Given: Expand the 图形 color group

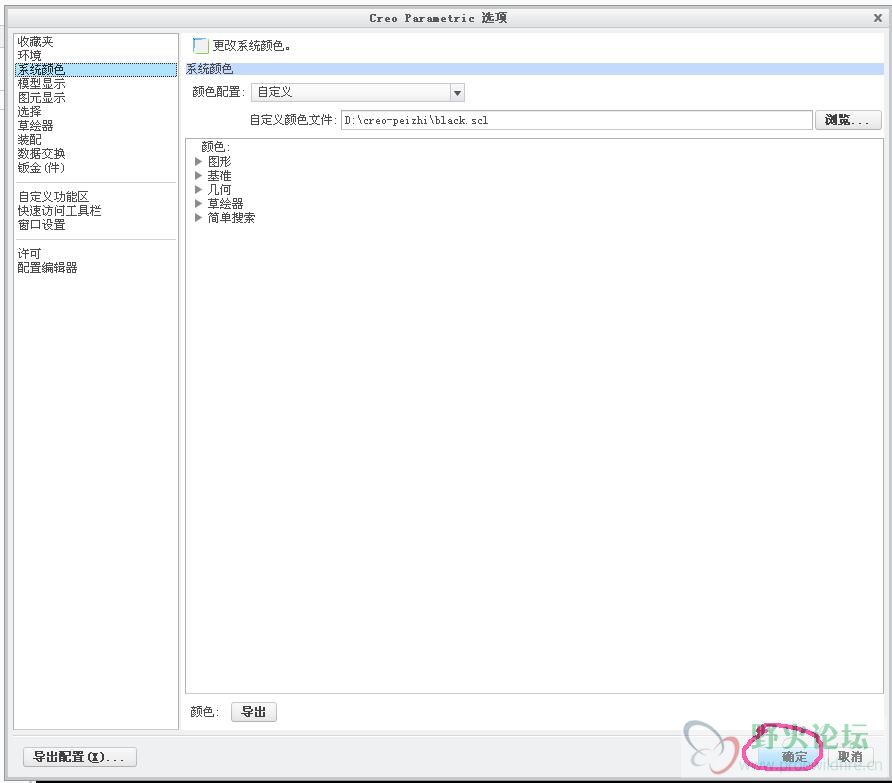Looking at the screenshot, I should tap(199, 162).
